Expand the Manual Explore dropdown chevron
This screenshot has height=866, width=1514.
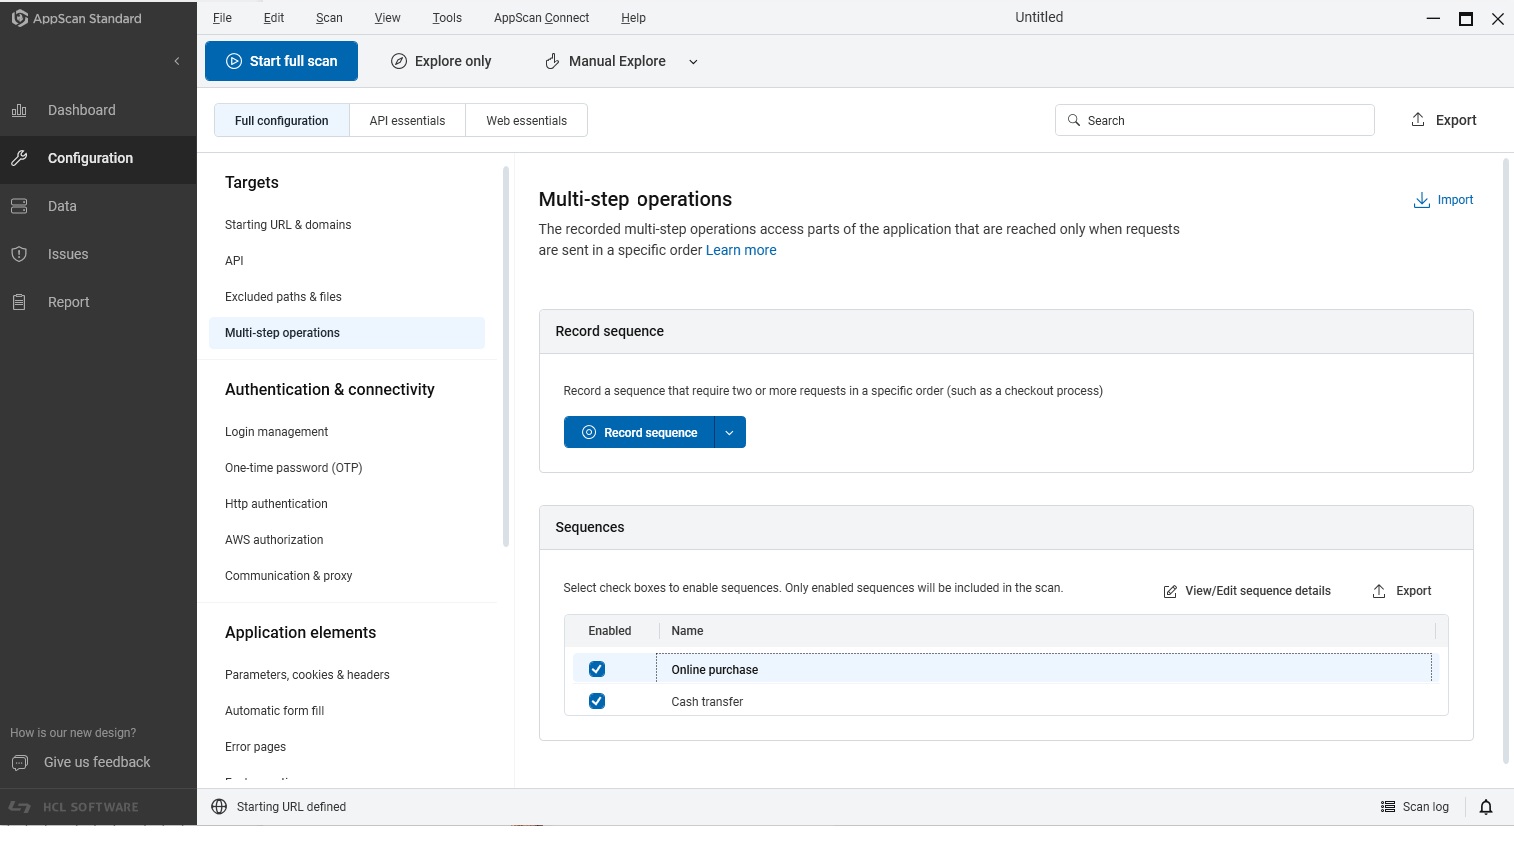pyautogui.click(x=693, y=62)
